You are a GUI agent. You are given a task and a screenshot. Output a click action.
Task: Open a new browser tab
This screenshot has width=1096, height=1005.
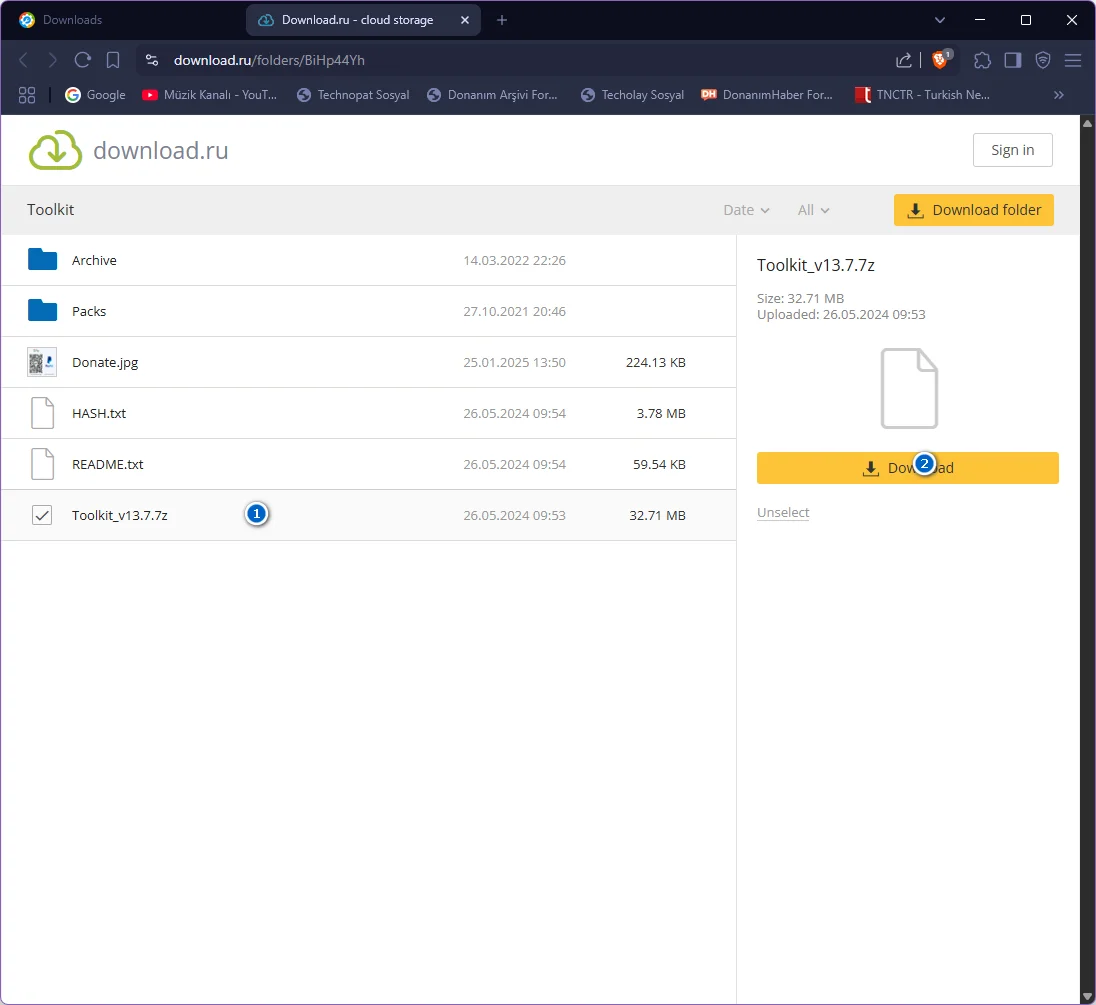click(x=502, y=20)
